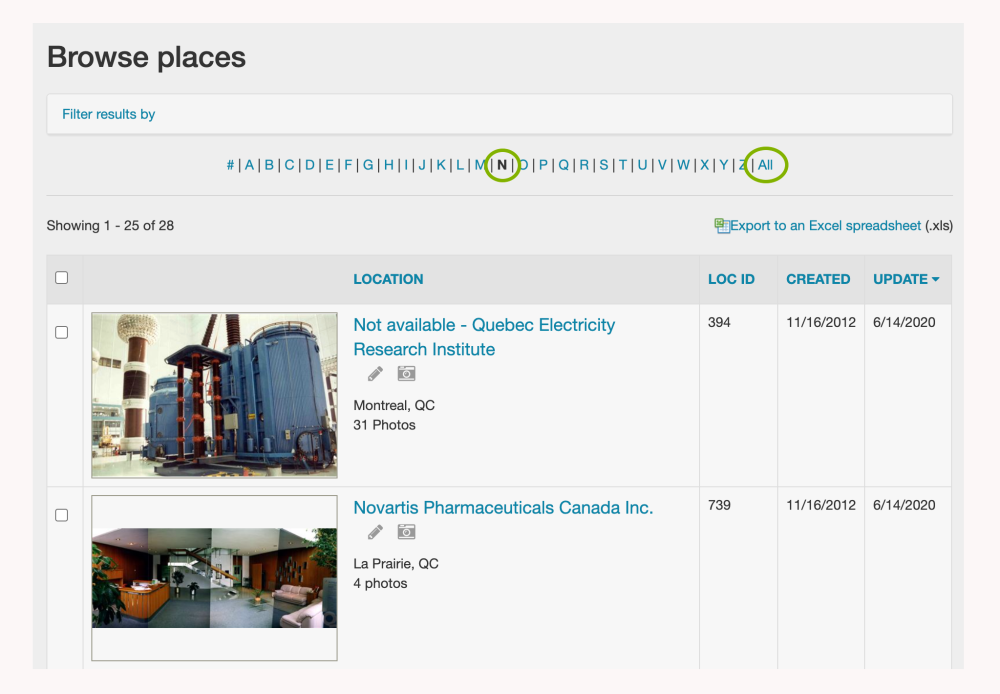Check the Quebec Electricity Research Institute row checkbox
Image resolution: width=1000 pixels, height=694 pixels.
62,332
